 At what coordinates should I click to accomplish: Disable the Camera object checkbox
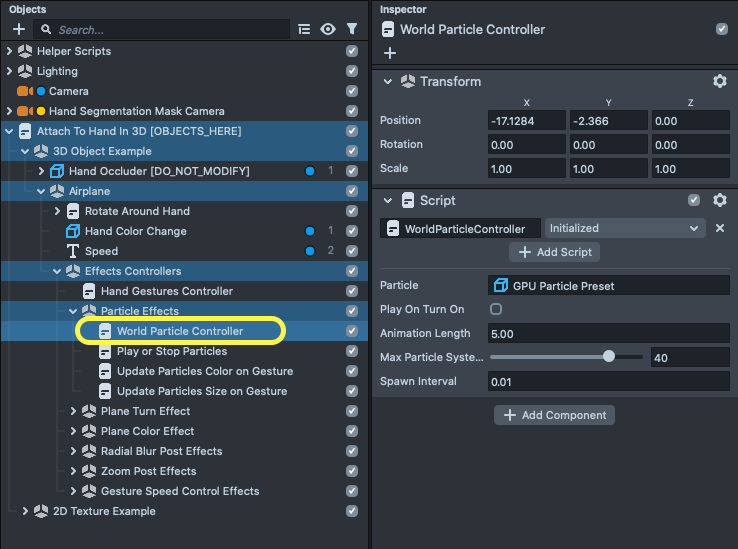click(351, 91)
